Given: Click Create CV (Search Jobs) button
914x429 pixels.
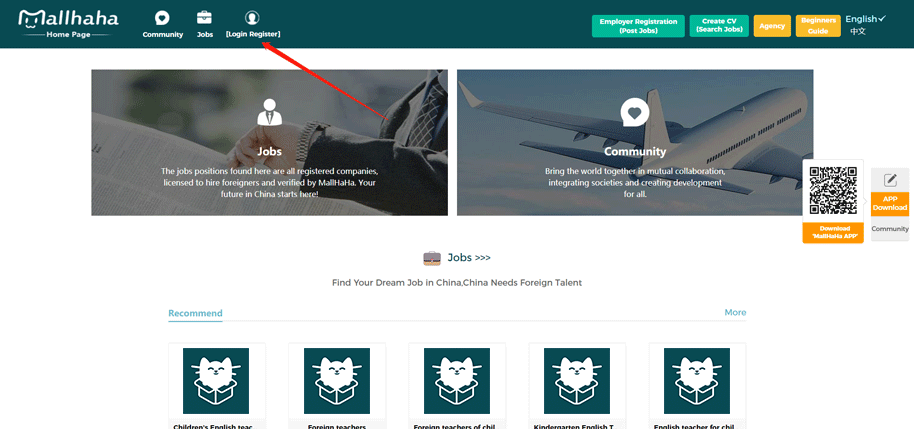Looking at the screenshot, I should tap(719, 26).
